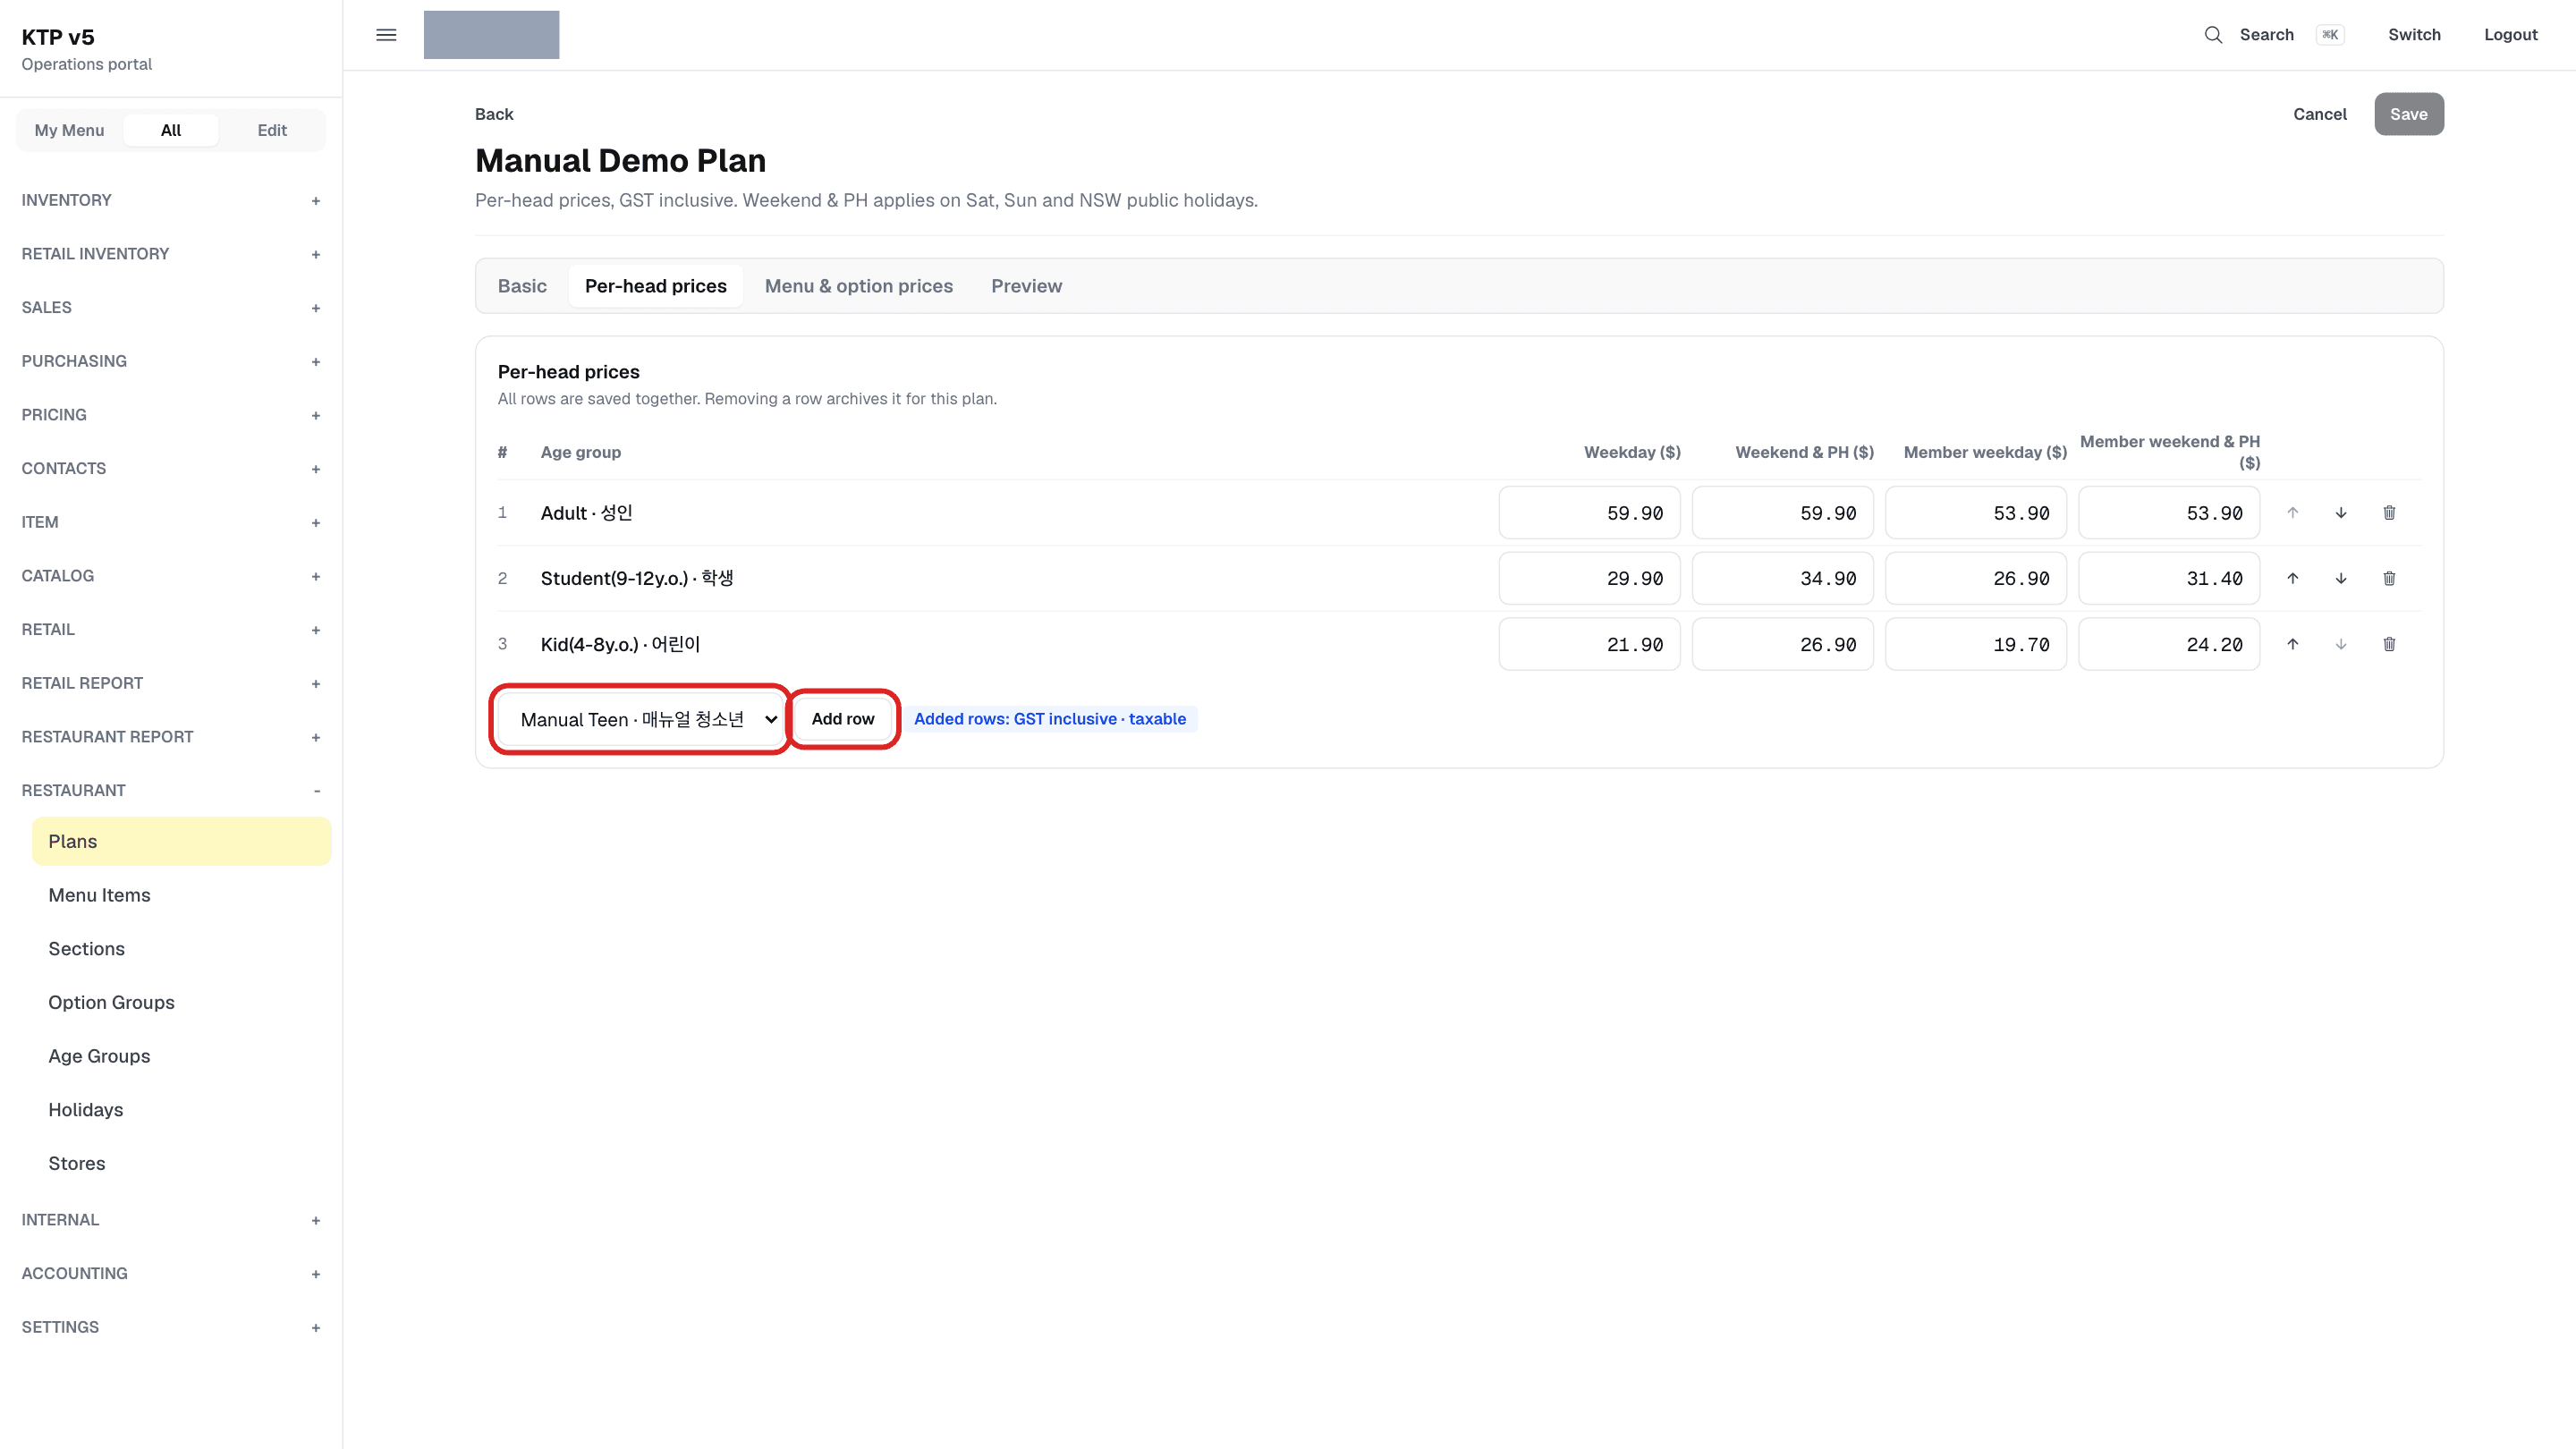Delete the Student row
The width and height of the screenshot is (2576, 1449).
2389,578
